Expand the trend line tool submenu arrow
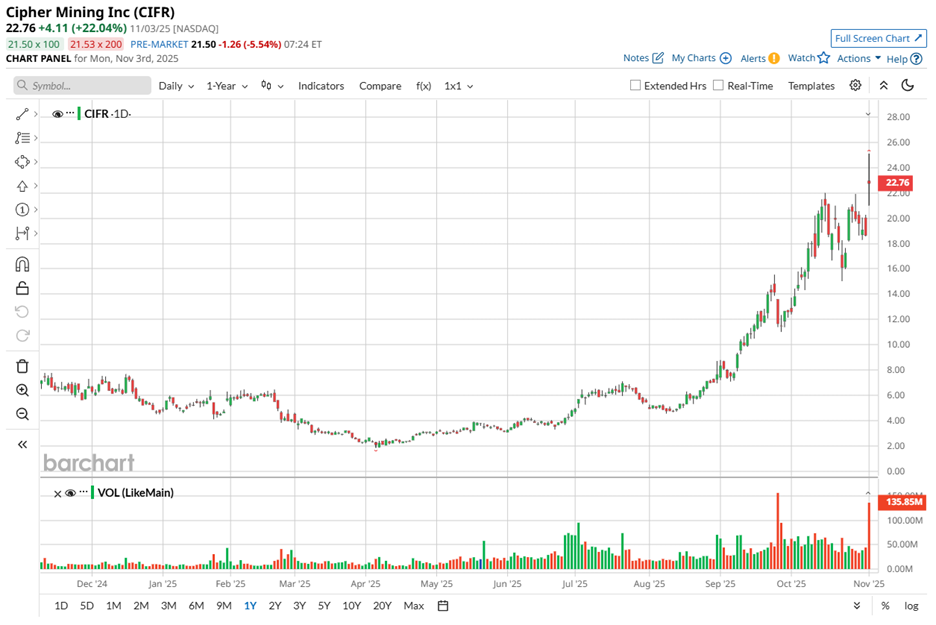This screenshot has width=936, height=625. [x=36, y=114]
